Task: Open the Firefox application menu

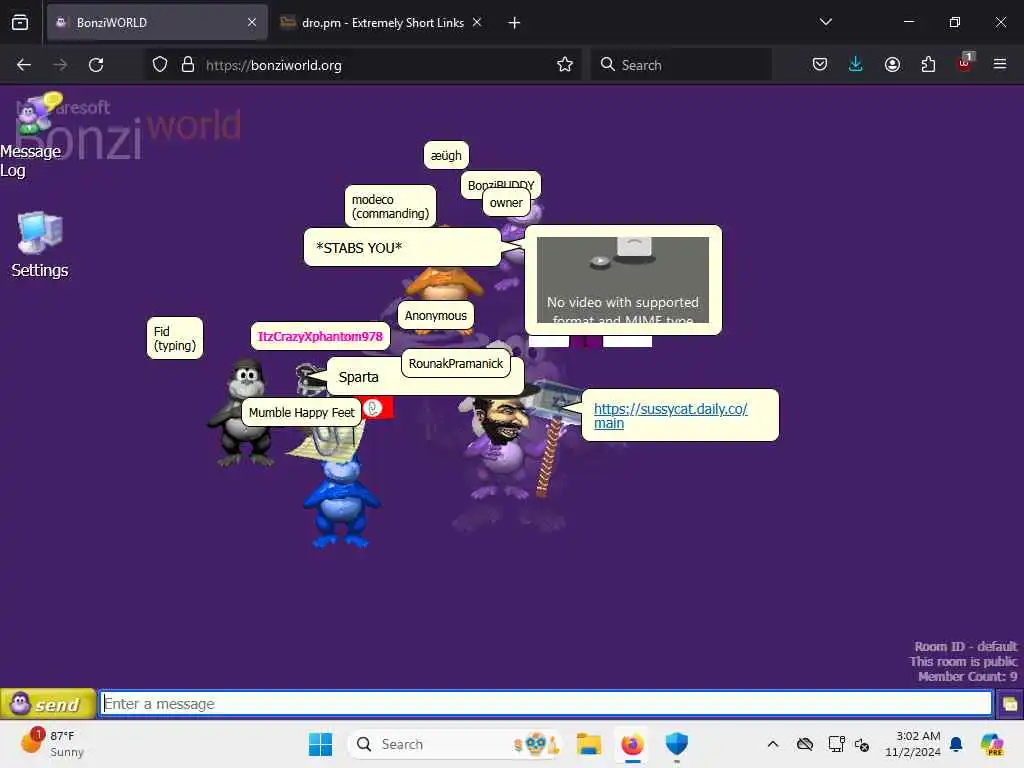Action: (x=1000, y=64)
